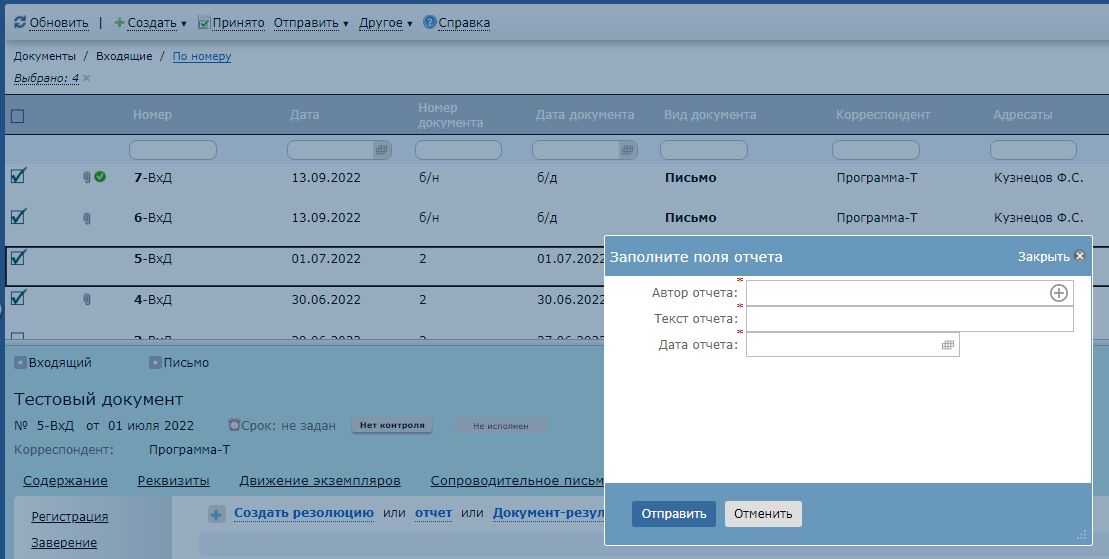Click the Номер column filter field
Screen dimensions: 1109x559
click(x=173, y=150)
